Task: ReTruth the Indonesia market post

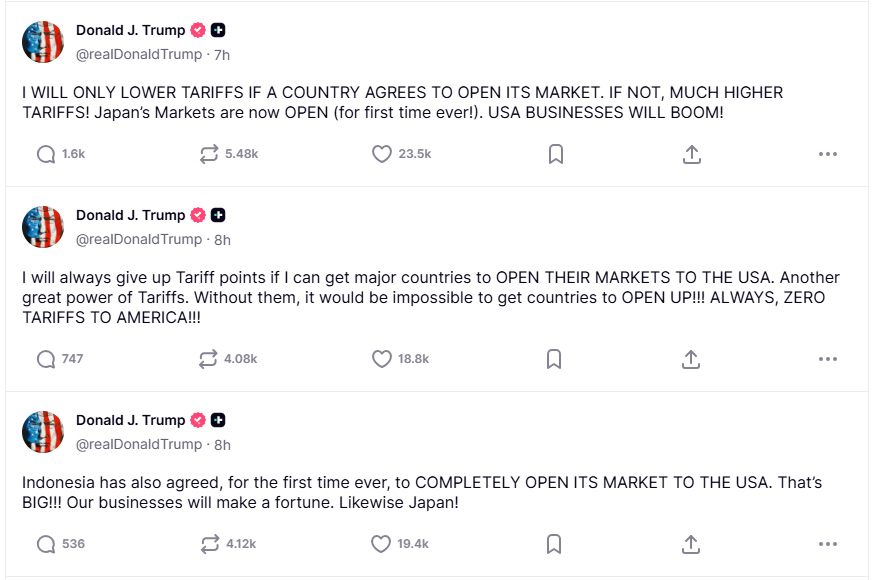Action: [209, 544]
